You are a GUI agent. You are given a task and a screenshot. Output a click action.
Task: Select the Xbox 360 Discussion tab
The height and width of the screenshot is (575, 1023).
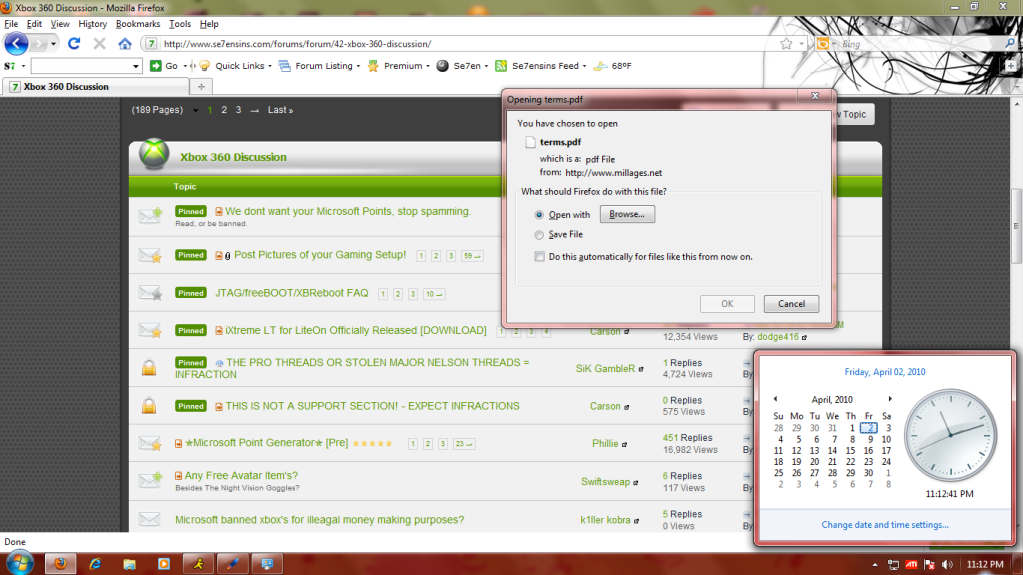point(96,86)
